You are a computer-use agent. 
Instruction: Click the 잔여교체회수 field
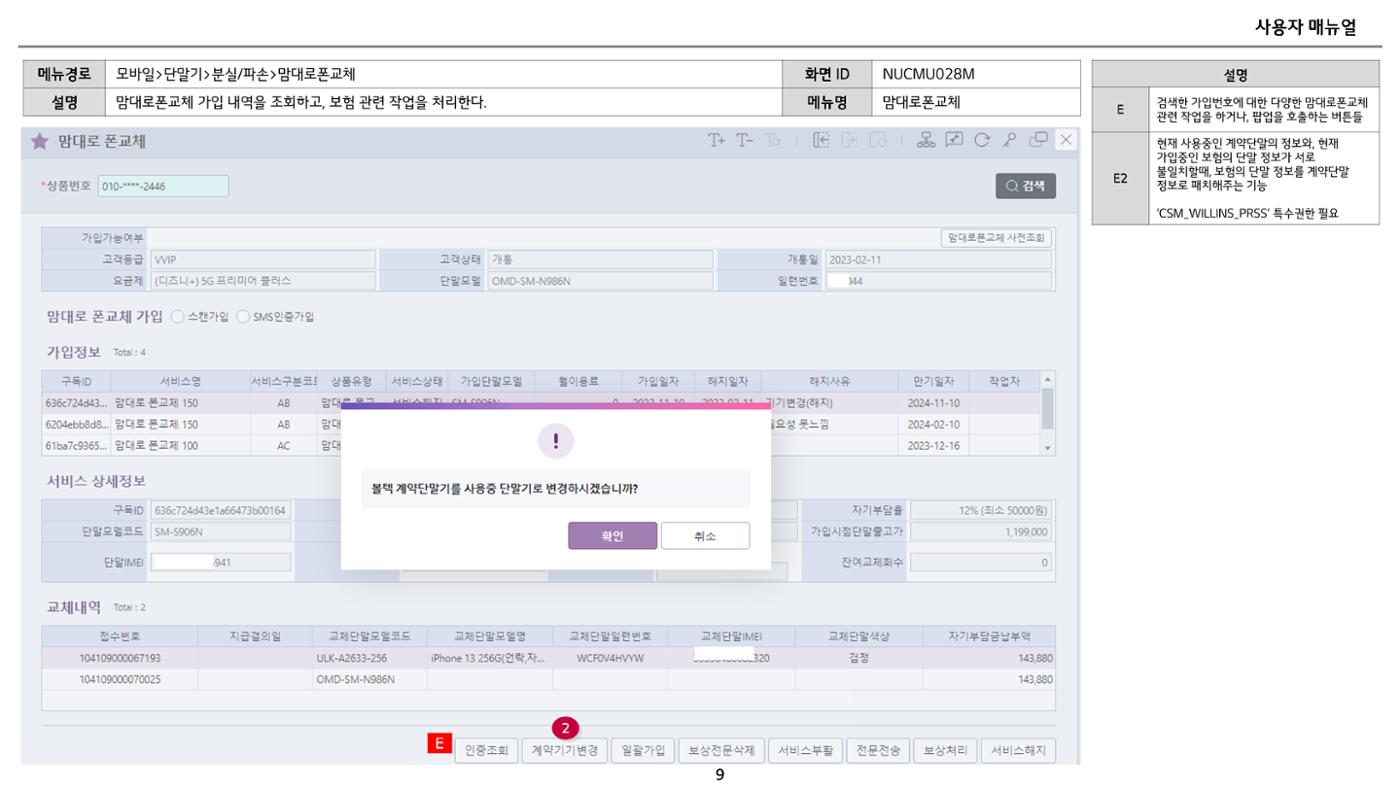(x=981, y=562)
